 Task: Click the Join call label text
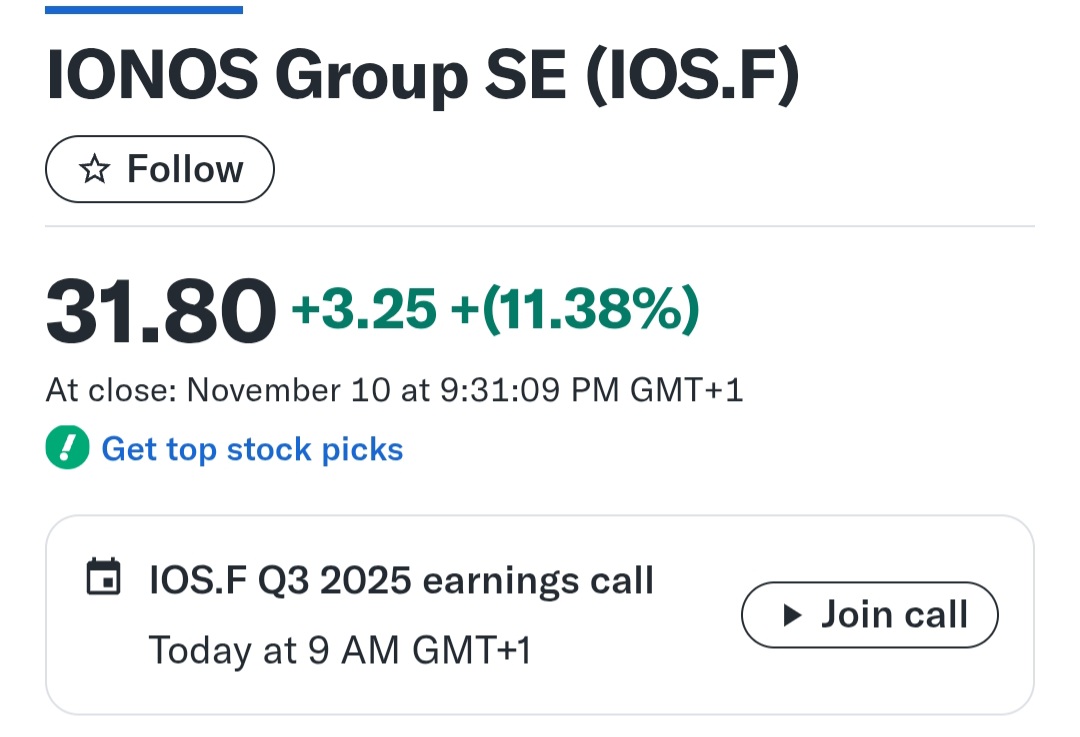pyautogui.click(x=895, y=614)
